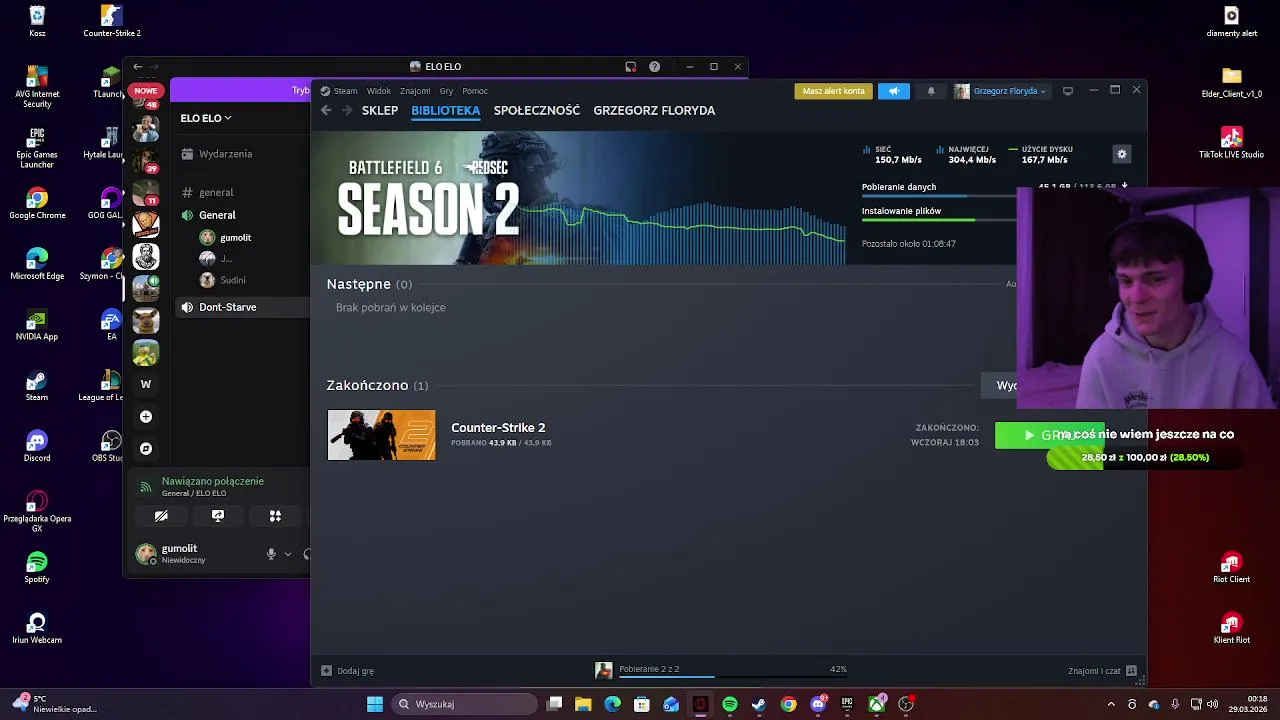Open NVIDIA App desktop icon
This screenshot has height=720, width=1280.
click(37, 325)
